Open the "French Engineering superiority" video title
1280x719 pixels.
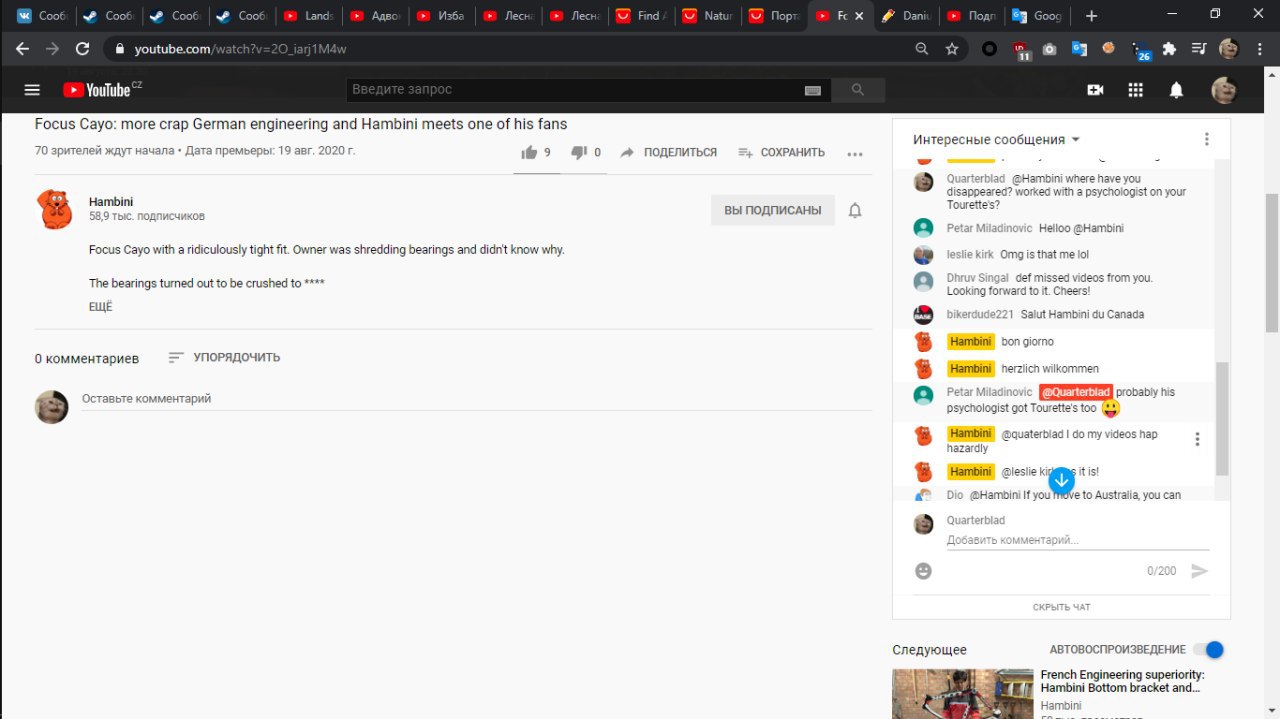tap(1122, 681)
